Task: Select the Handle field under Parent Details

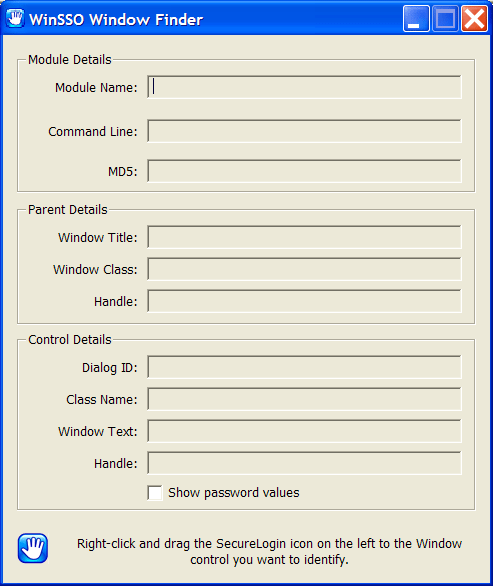Action: (x=304, y=301)
